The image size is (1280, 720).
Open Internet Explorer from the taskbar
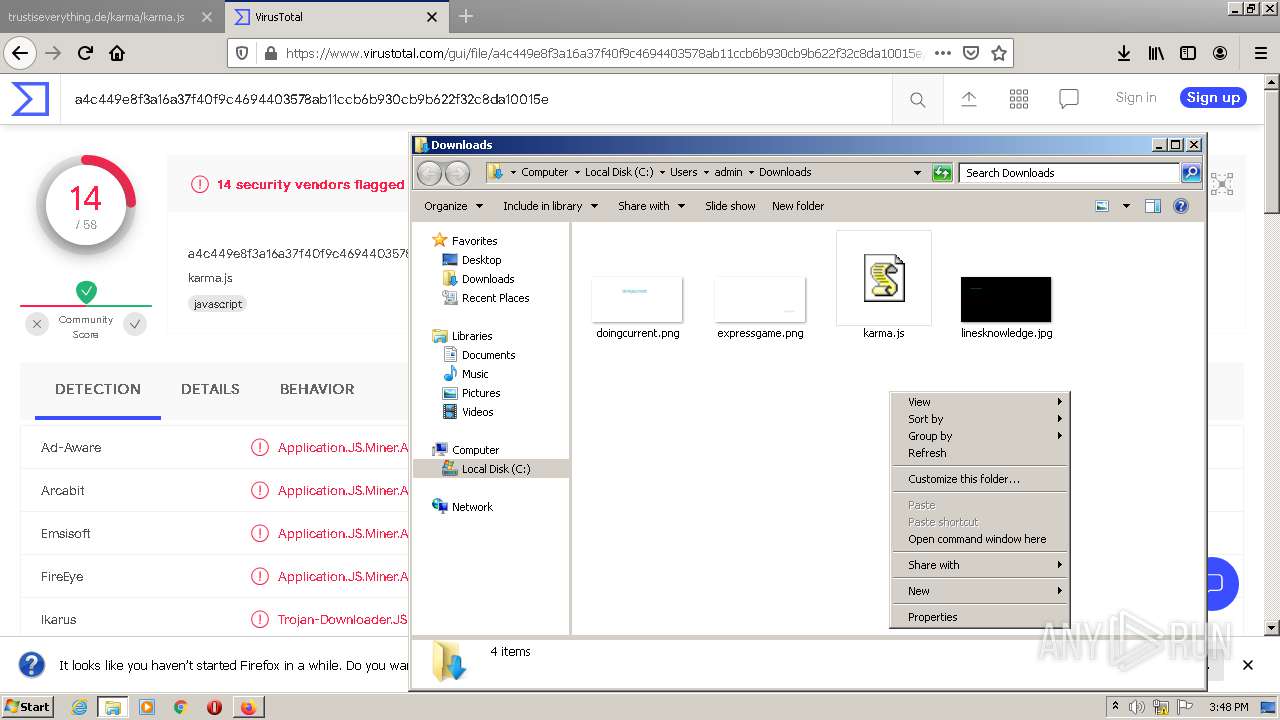(79, 707)
